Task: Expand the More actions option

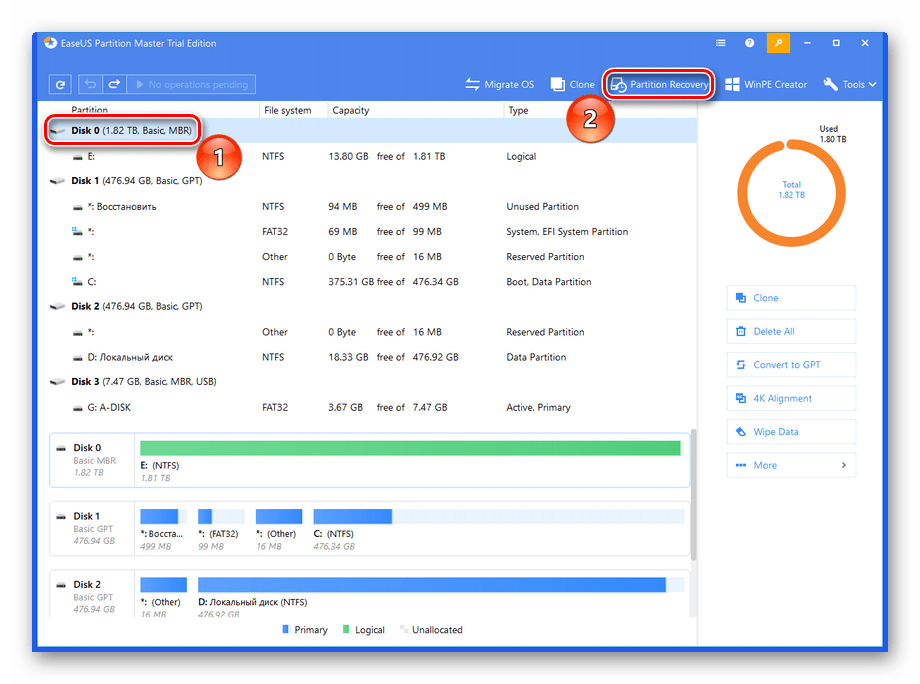Action: (x=791, y=465)
